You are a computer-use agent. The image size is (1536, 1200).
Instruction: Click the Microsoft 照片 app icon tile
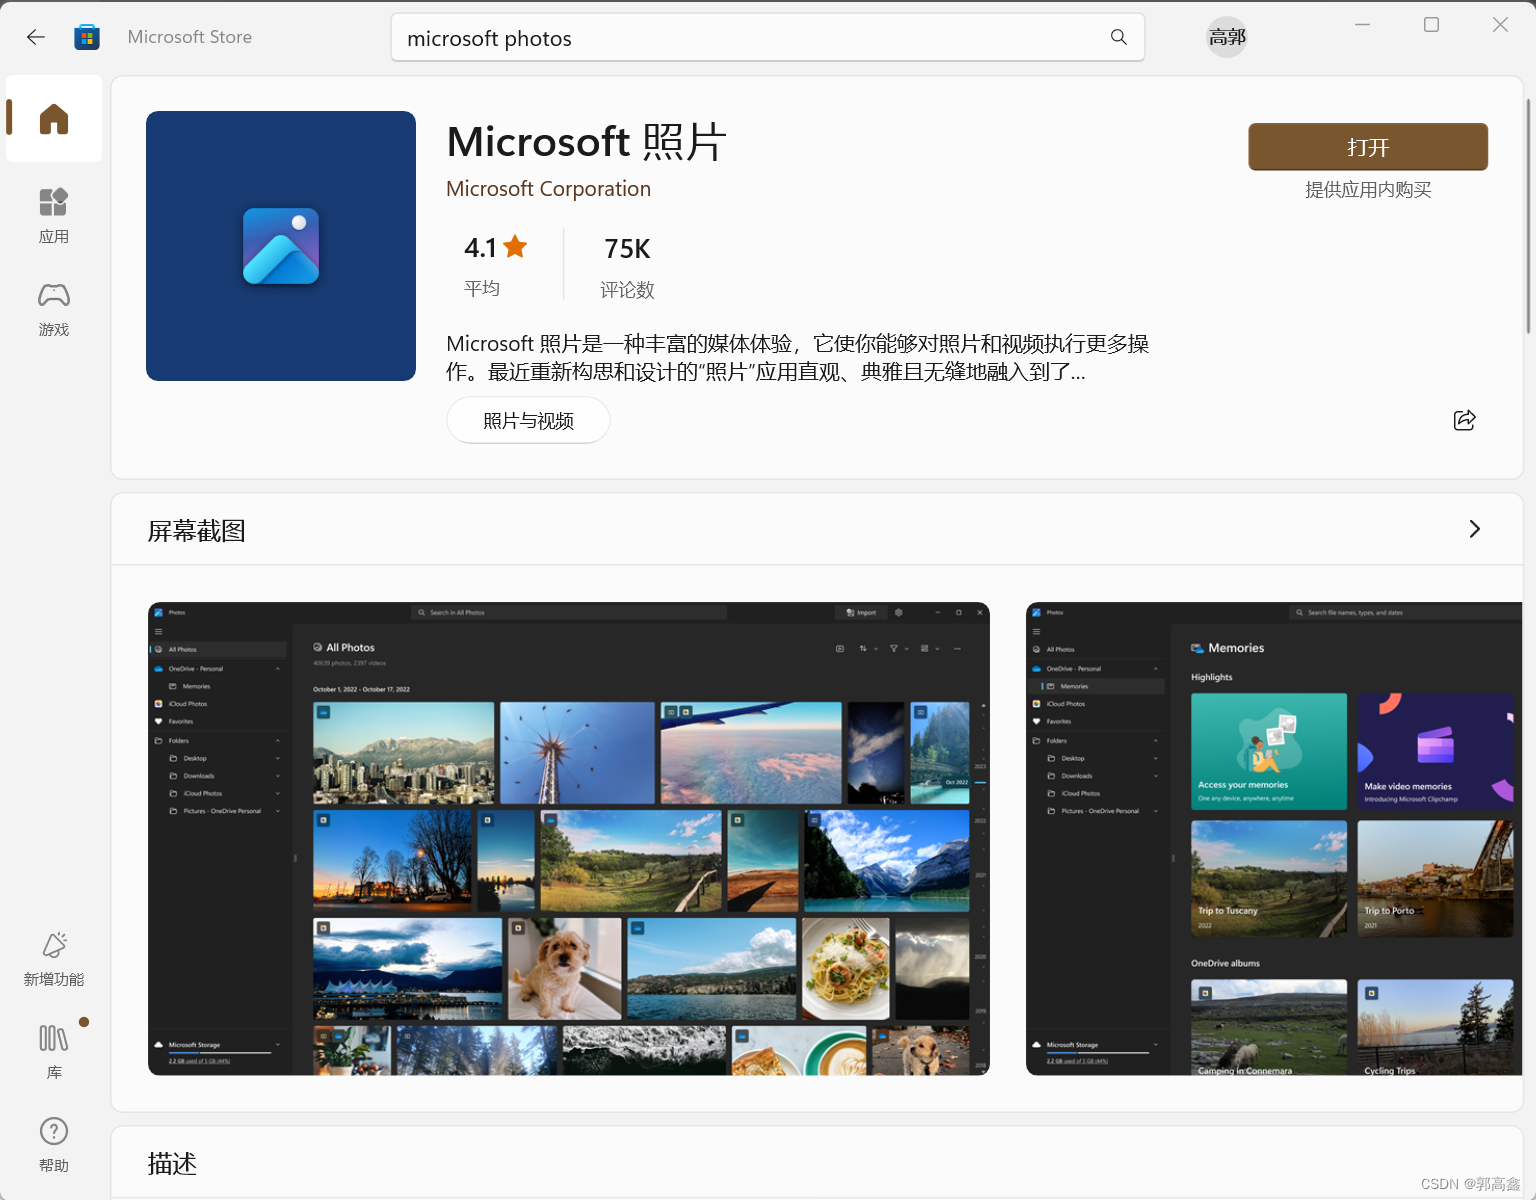point(281,246)
